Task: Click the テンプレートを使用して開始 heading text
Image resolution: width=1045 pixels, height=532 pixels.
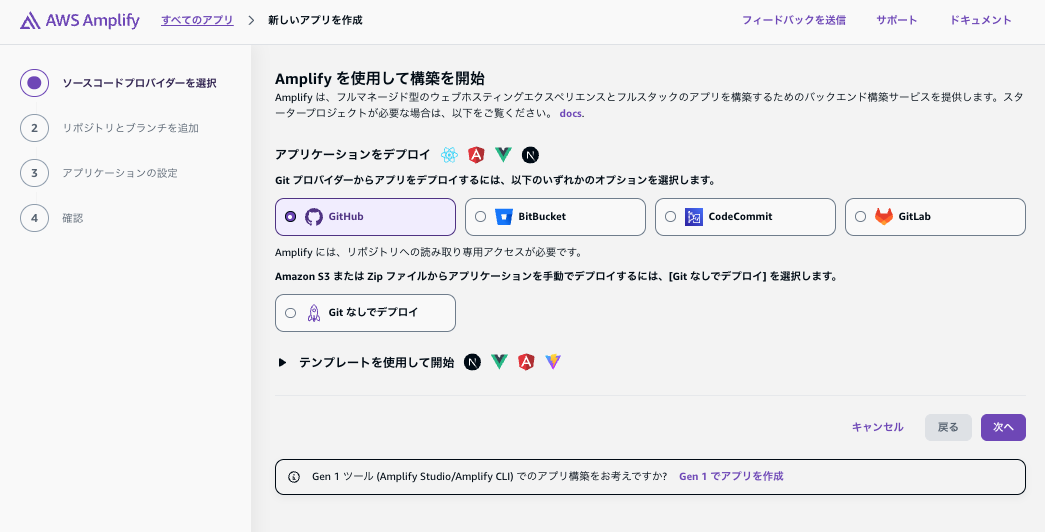Action: coord(377,362)
